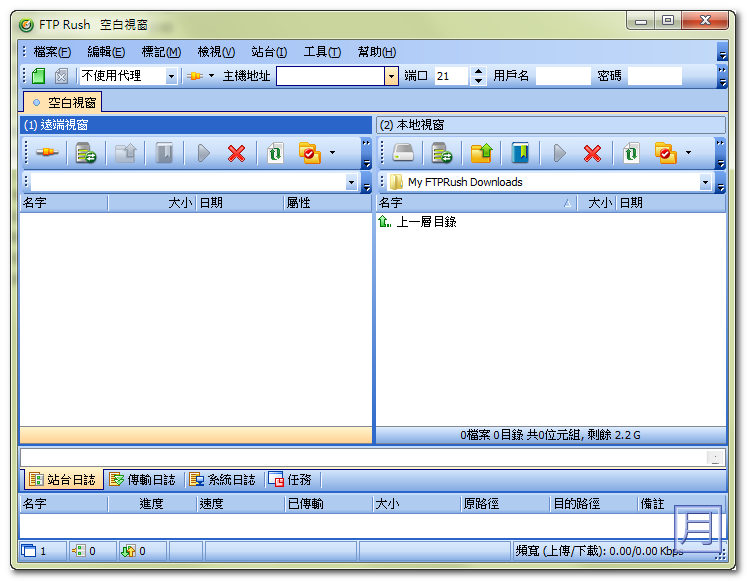The image size is (747, 581).
Task: Open the 工具 menu
Action: point(321,52)
